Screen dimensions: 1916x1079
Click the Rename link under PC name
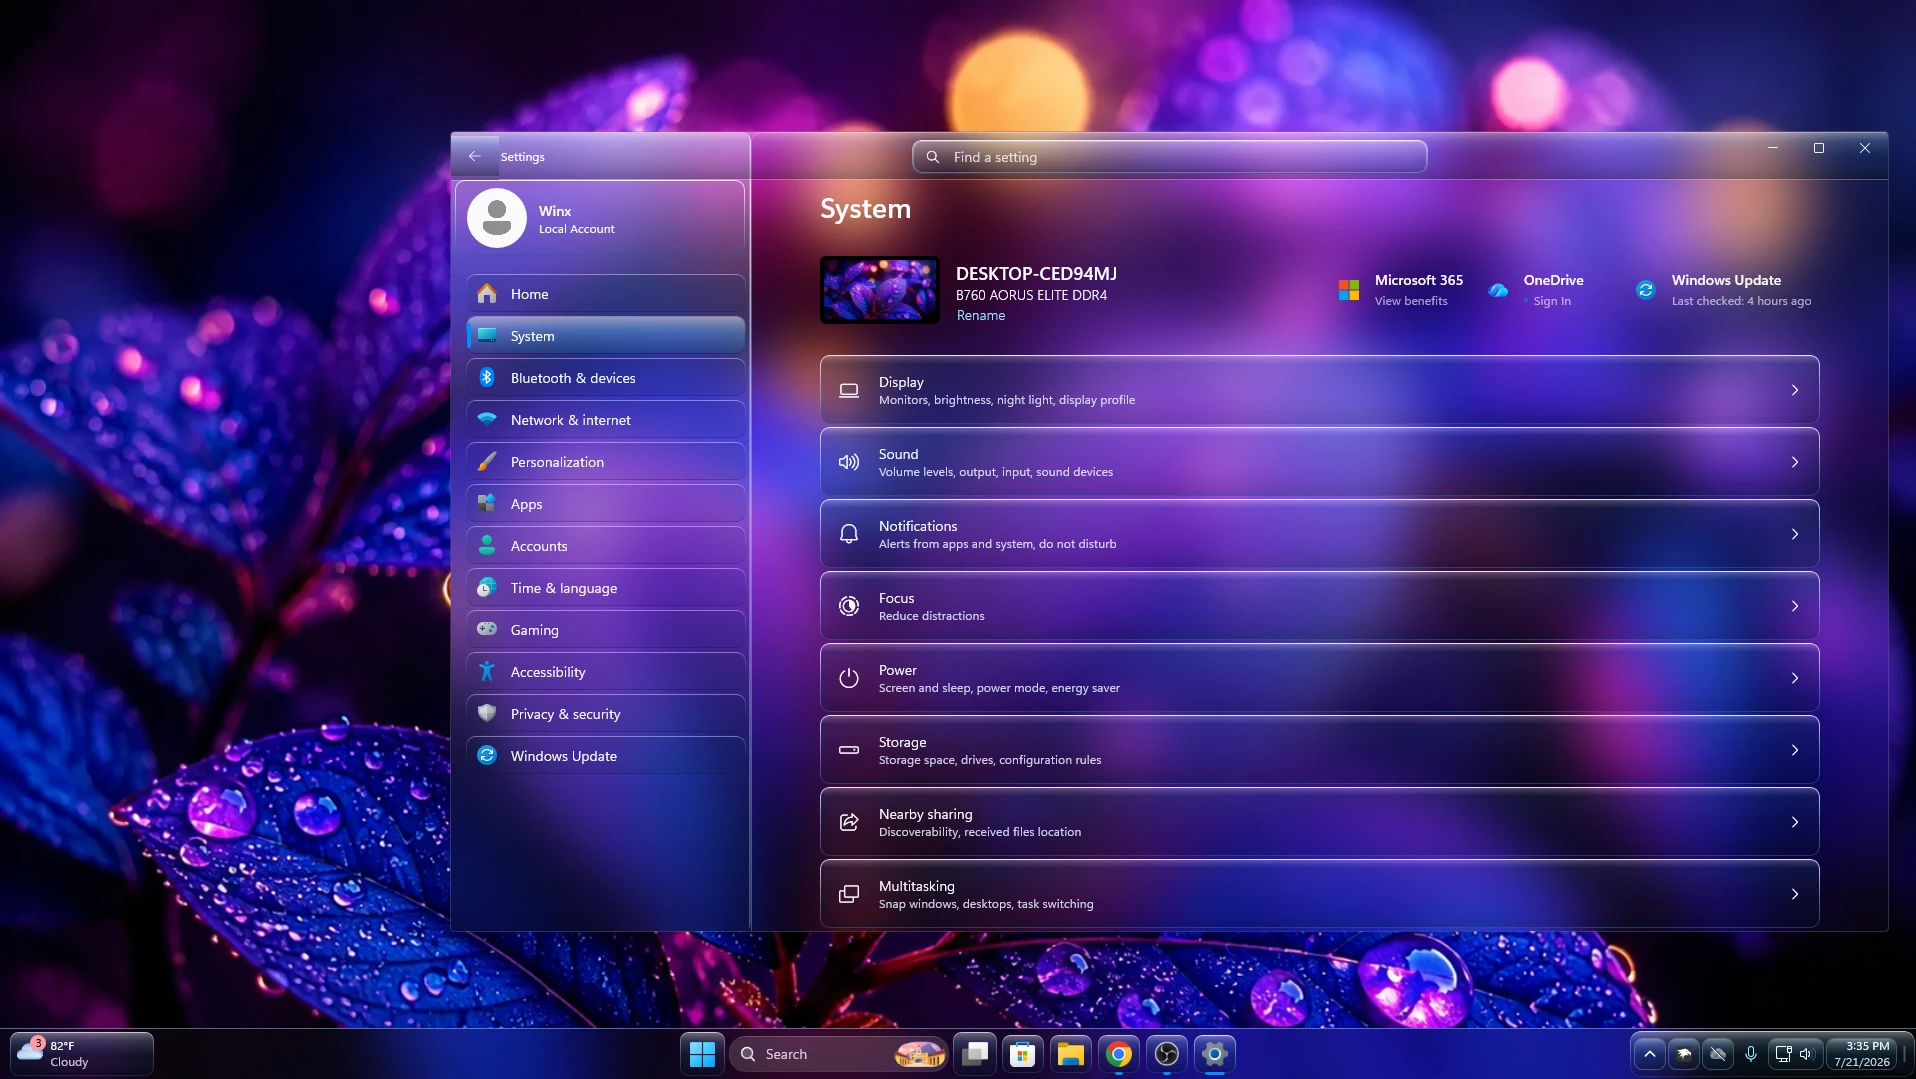pos(981,315)
